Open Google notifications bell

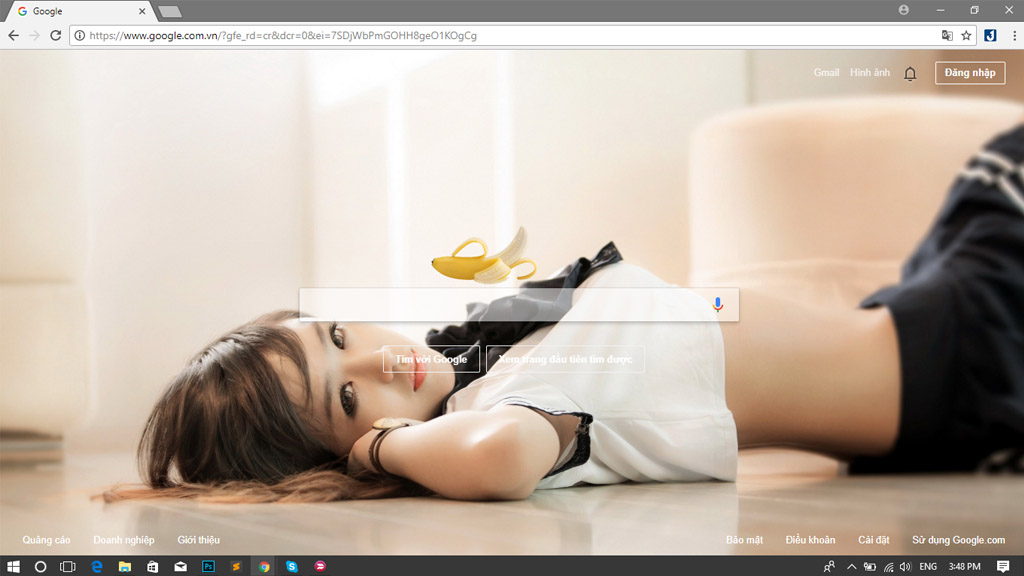point(910,74)
